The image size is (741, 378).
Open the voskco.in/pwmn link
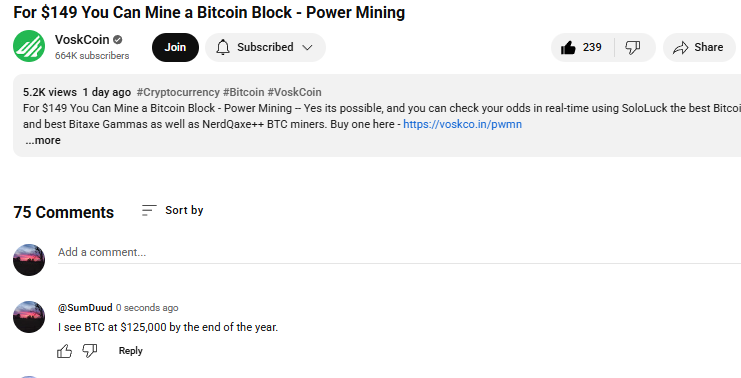click(x=462, y=124)
